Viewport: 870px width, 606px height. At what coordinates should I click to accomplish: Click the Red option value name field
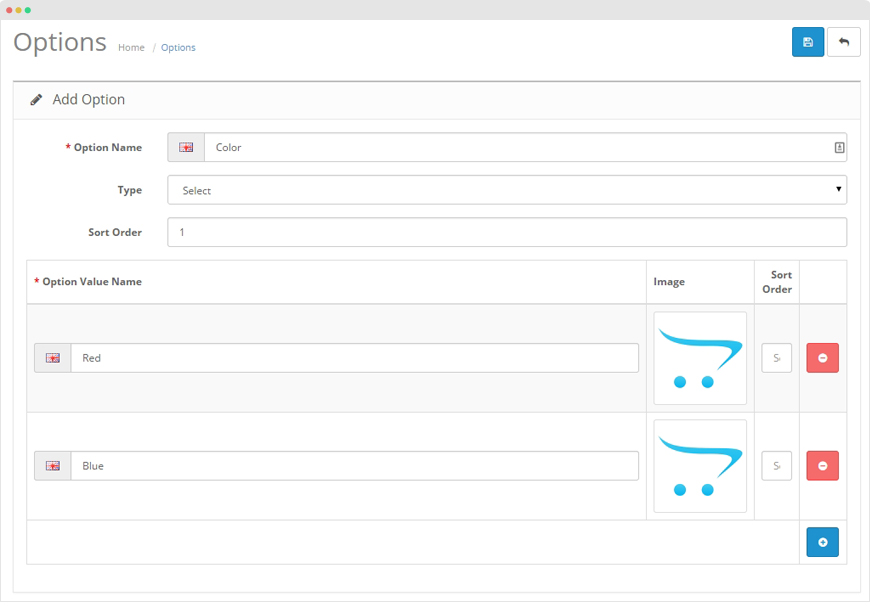click(354, 358)
